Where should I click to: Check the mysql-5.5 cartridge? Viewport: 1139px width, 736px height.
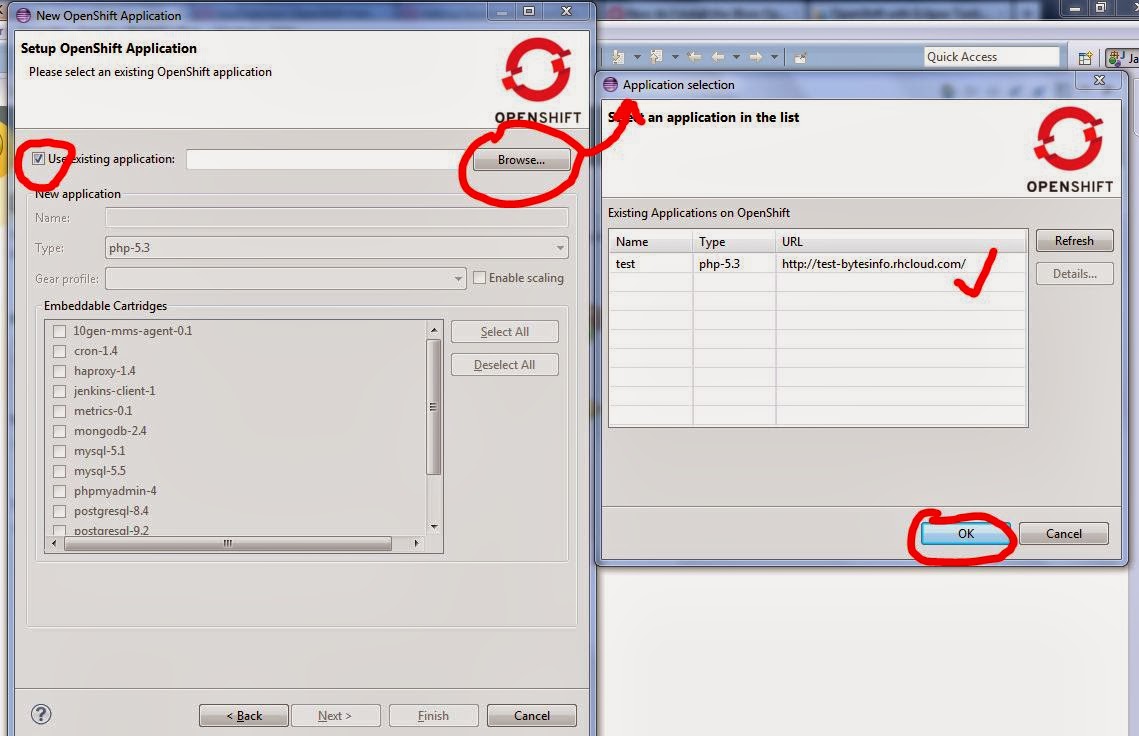[60, 471]
